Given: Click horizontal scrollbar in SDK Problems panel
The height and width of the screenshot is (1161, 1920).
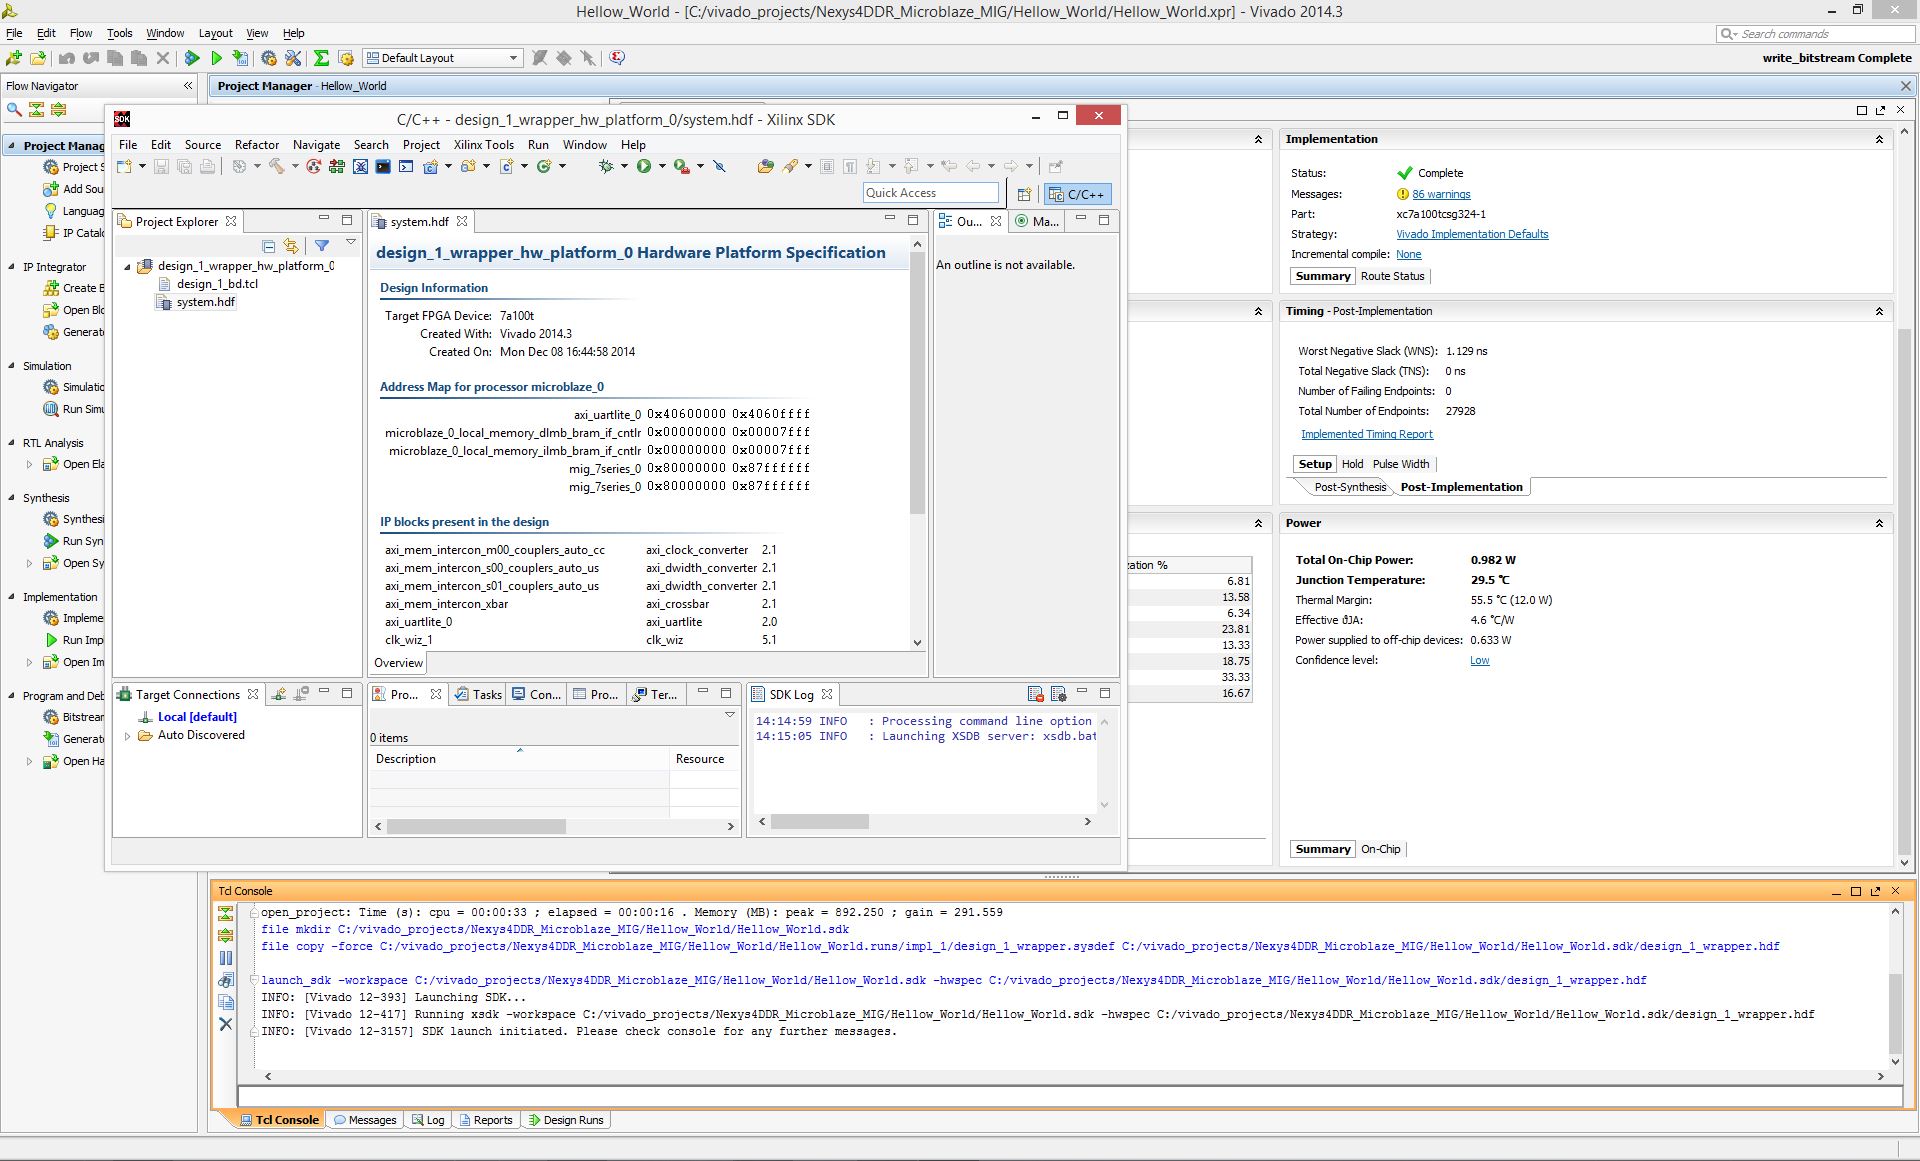Looking at the screenshot, I should (476, 826).
